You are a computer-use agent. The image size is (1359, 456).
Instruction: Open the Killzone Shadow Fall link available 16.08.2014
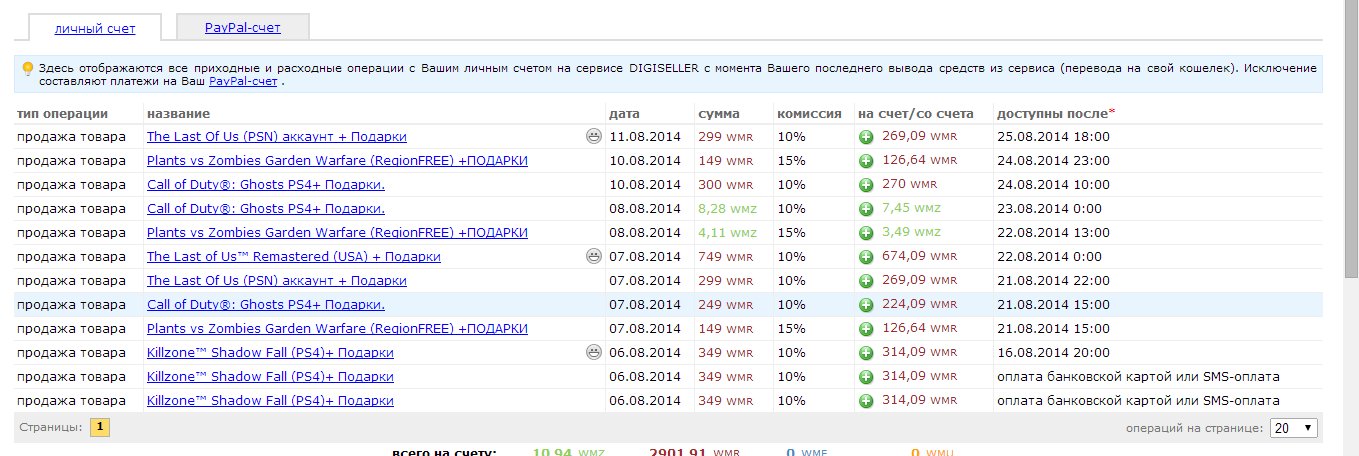[270, 353]
